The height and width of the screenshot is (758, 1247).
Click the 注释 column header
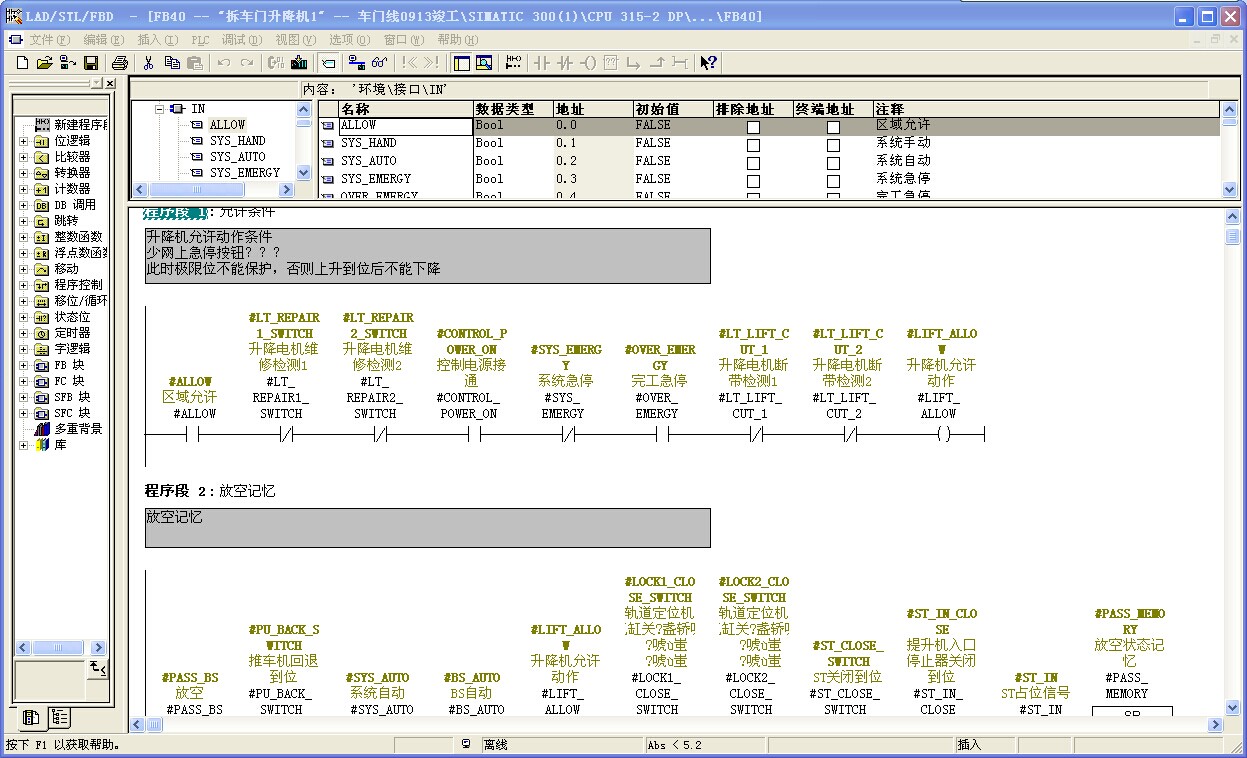(1046, 109)
